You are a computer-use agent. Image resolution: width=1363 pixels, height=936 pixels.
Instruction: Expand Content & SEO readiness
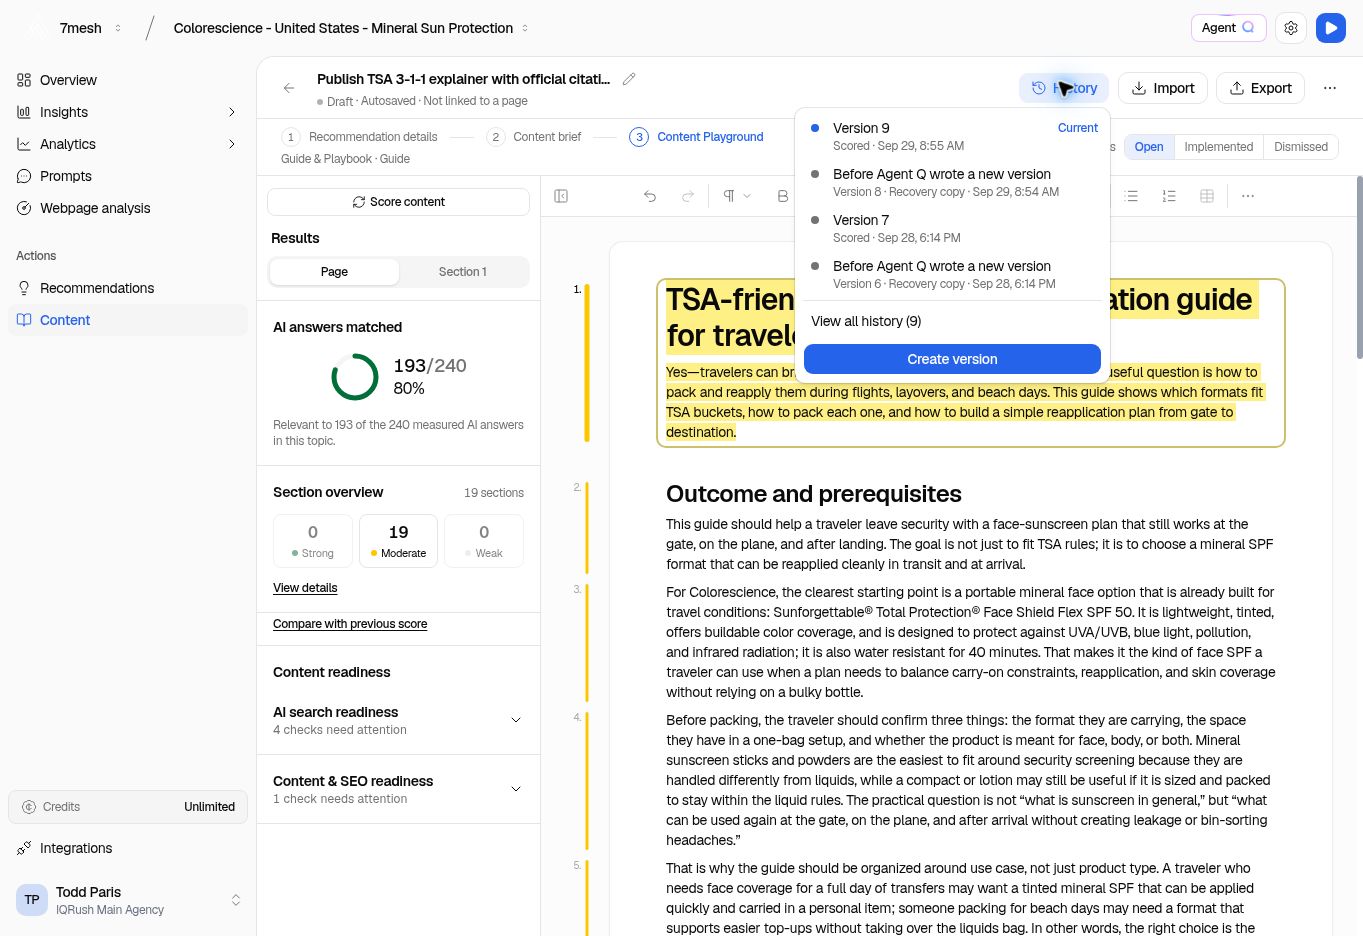[398, 789]
